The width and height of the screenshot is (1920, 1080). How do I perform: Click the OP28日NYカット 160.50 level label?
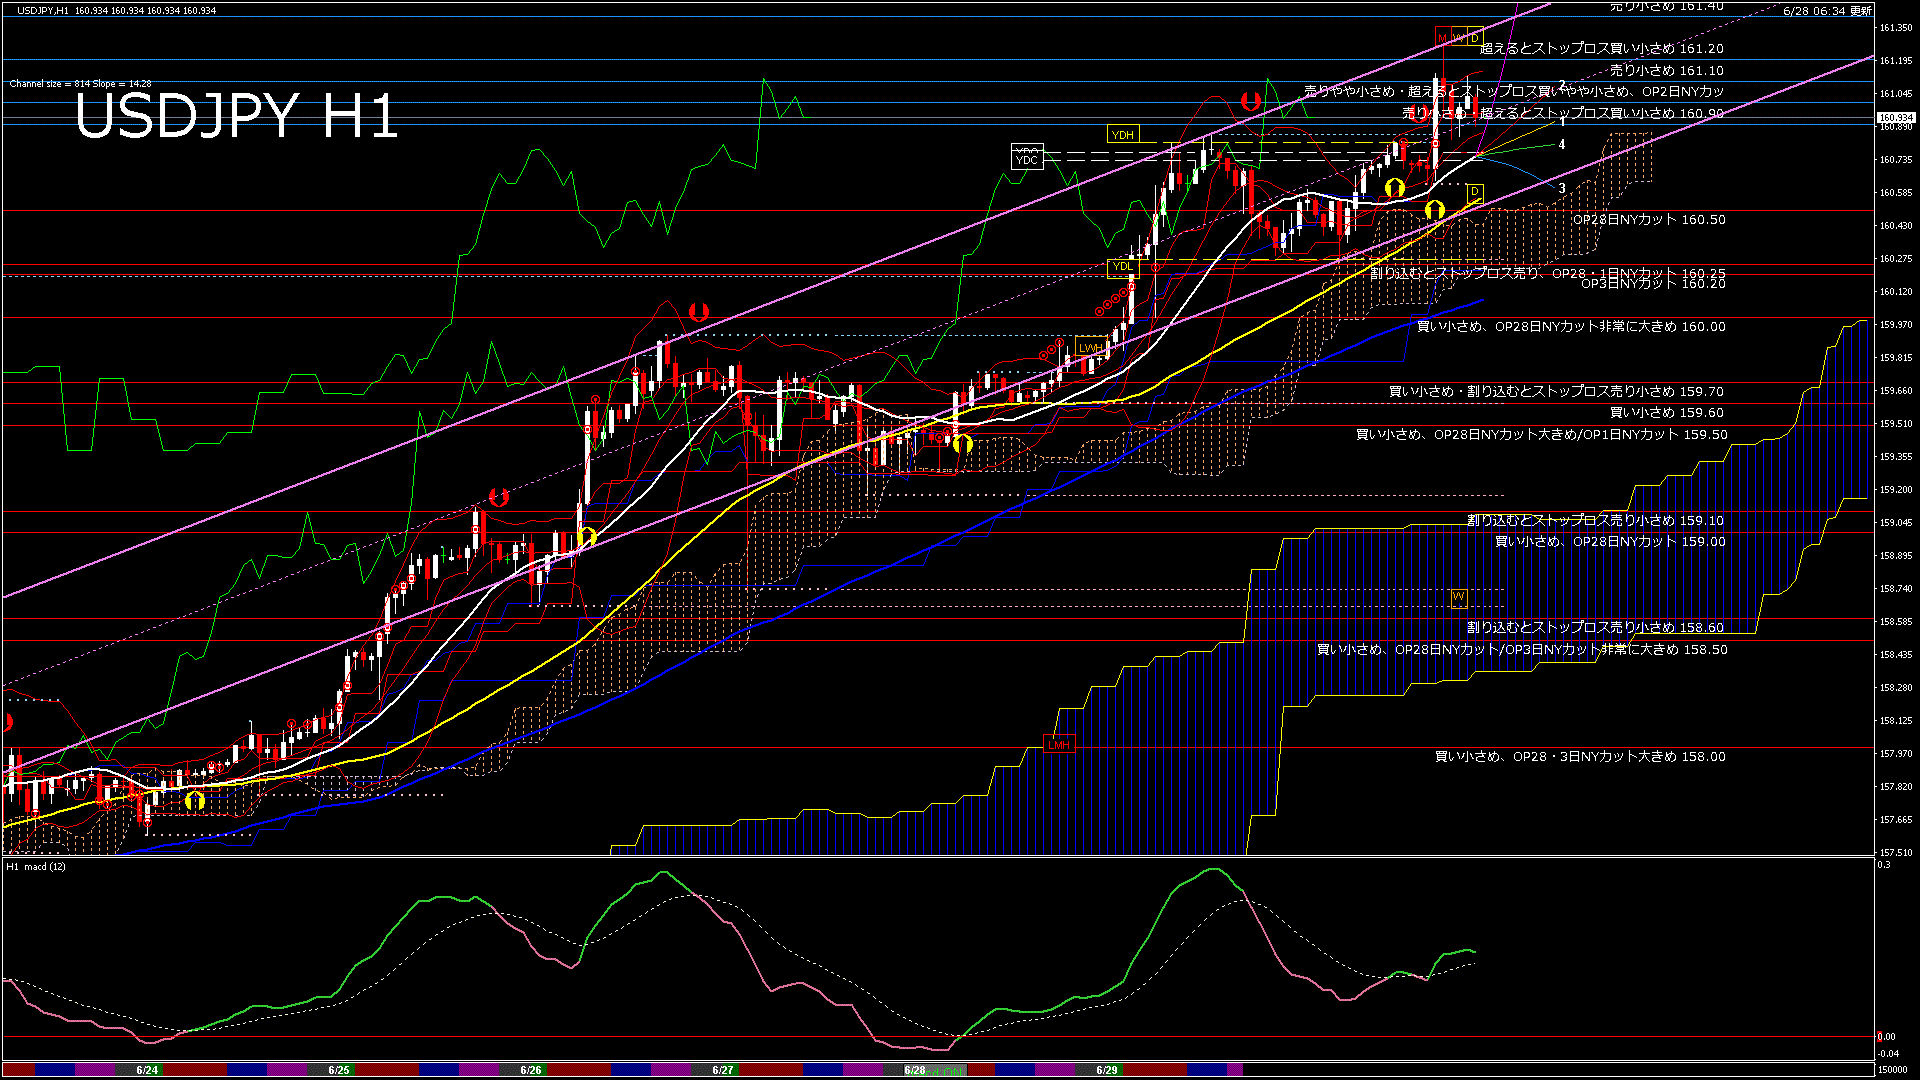pos(1649,220)
